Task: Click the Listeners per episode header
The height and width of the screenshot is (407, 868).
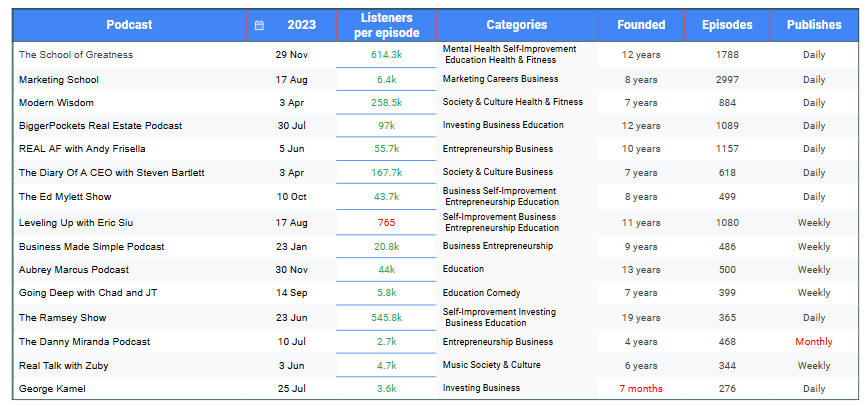Action: pyautogui.click(x=386, y=25)
